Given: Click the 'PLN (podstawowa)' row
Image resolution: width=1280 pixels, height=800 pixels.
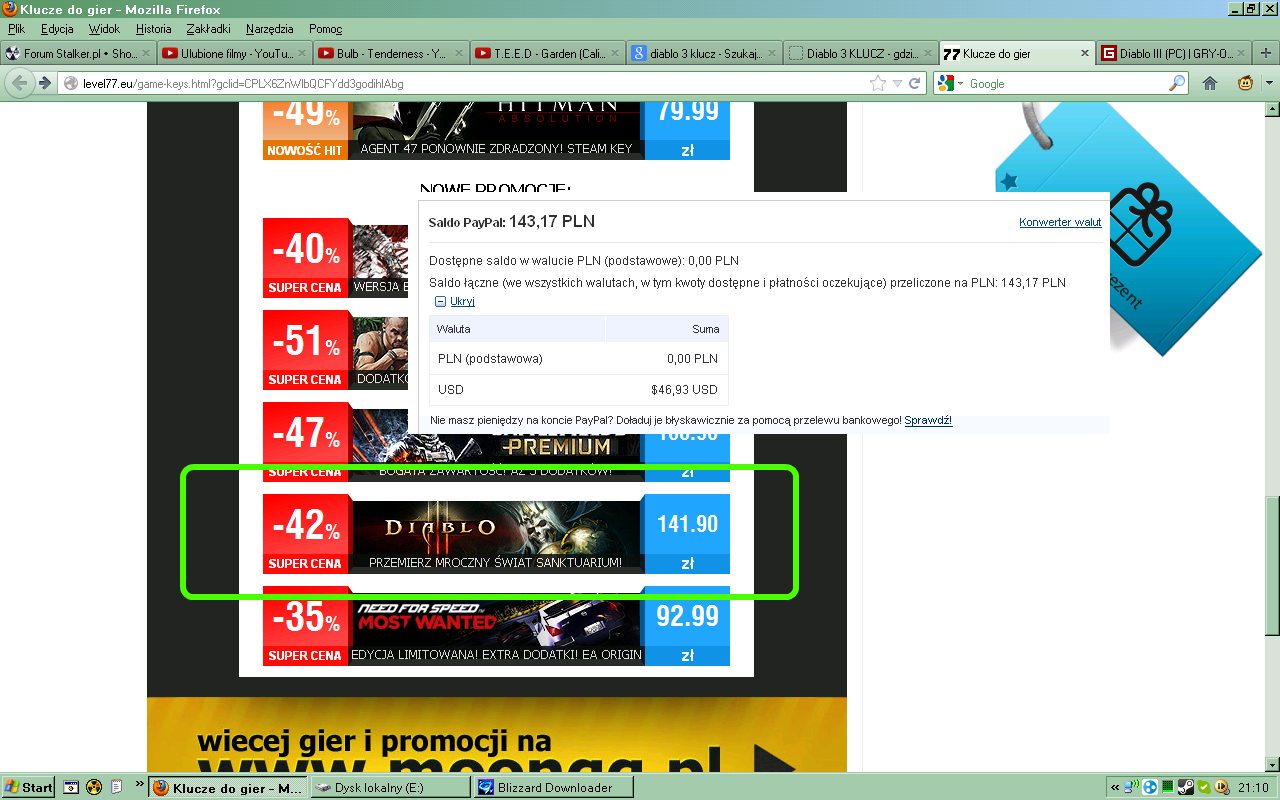Looking at the screenshot, I should coord(579,358).
